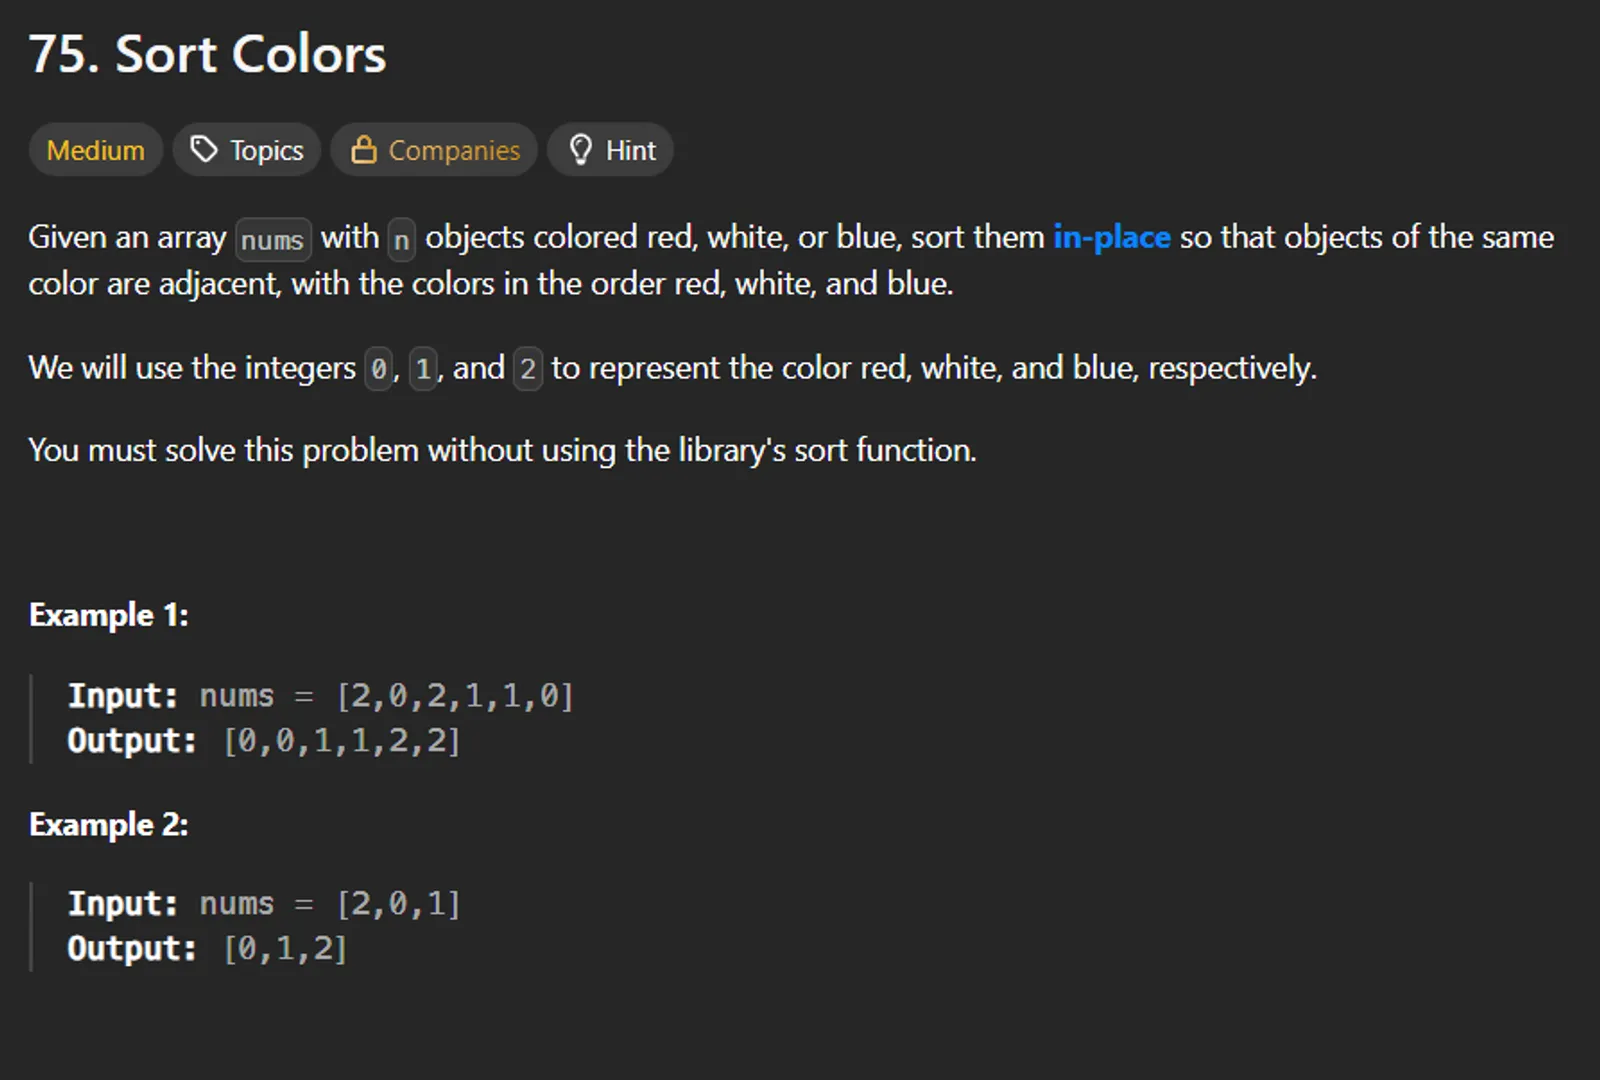Click the tag icon beside Topics

tap(204, 150)
